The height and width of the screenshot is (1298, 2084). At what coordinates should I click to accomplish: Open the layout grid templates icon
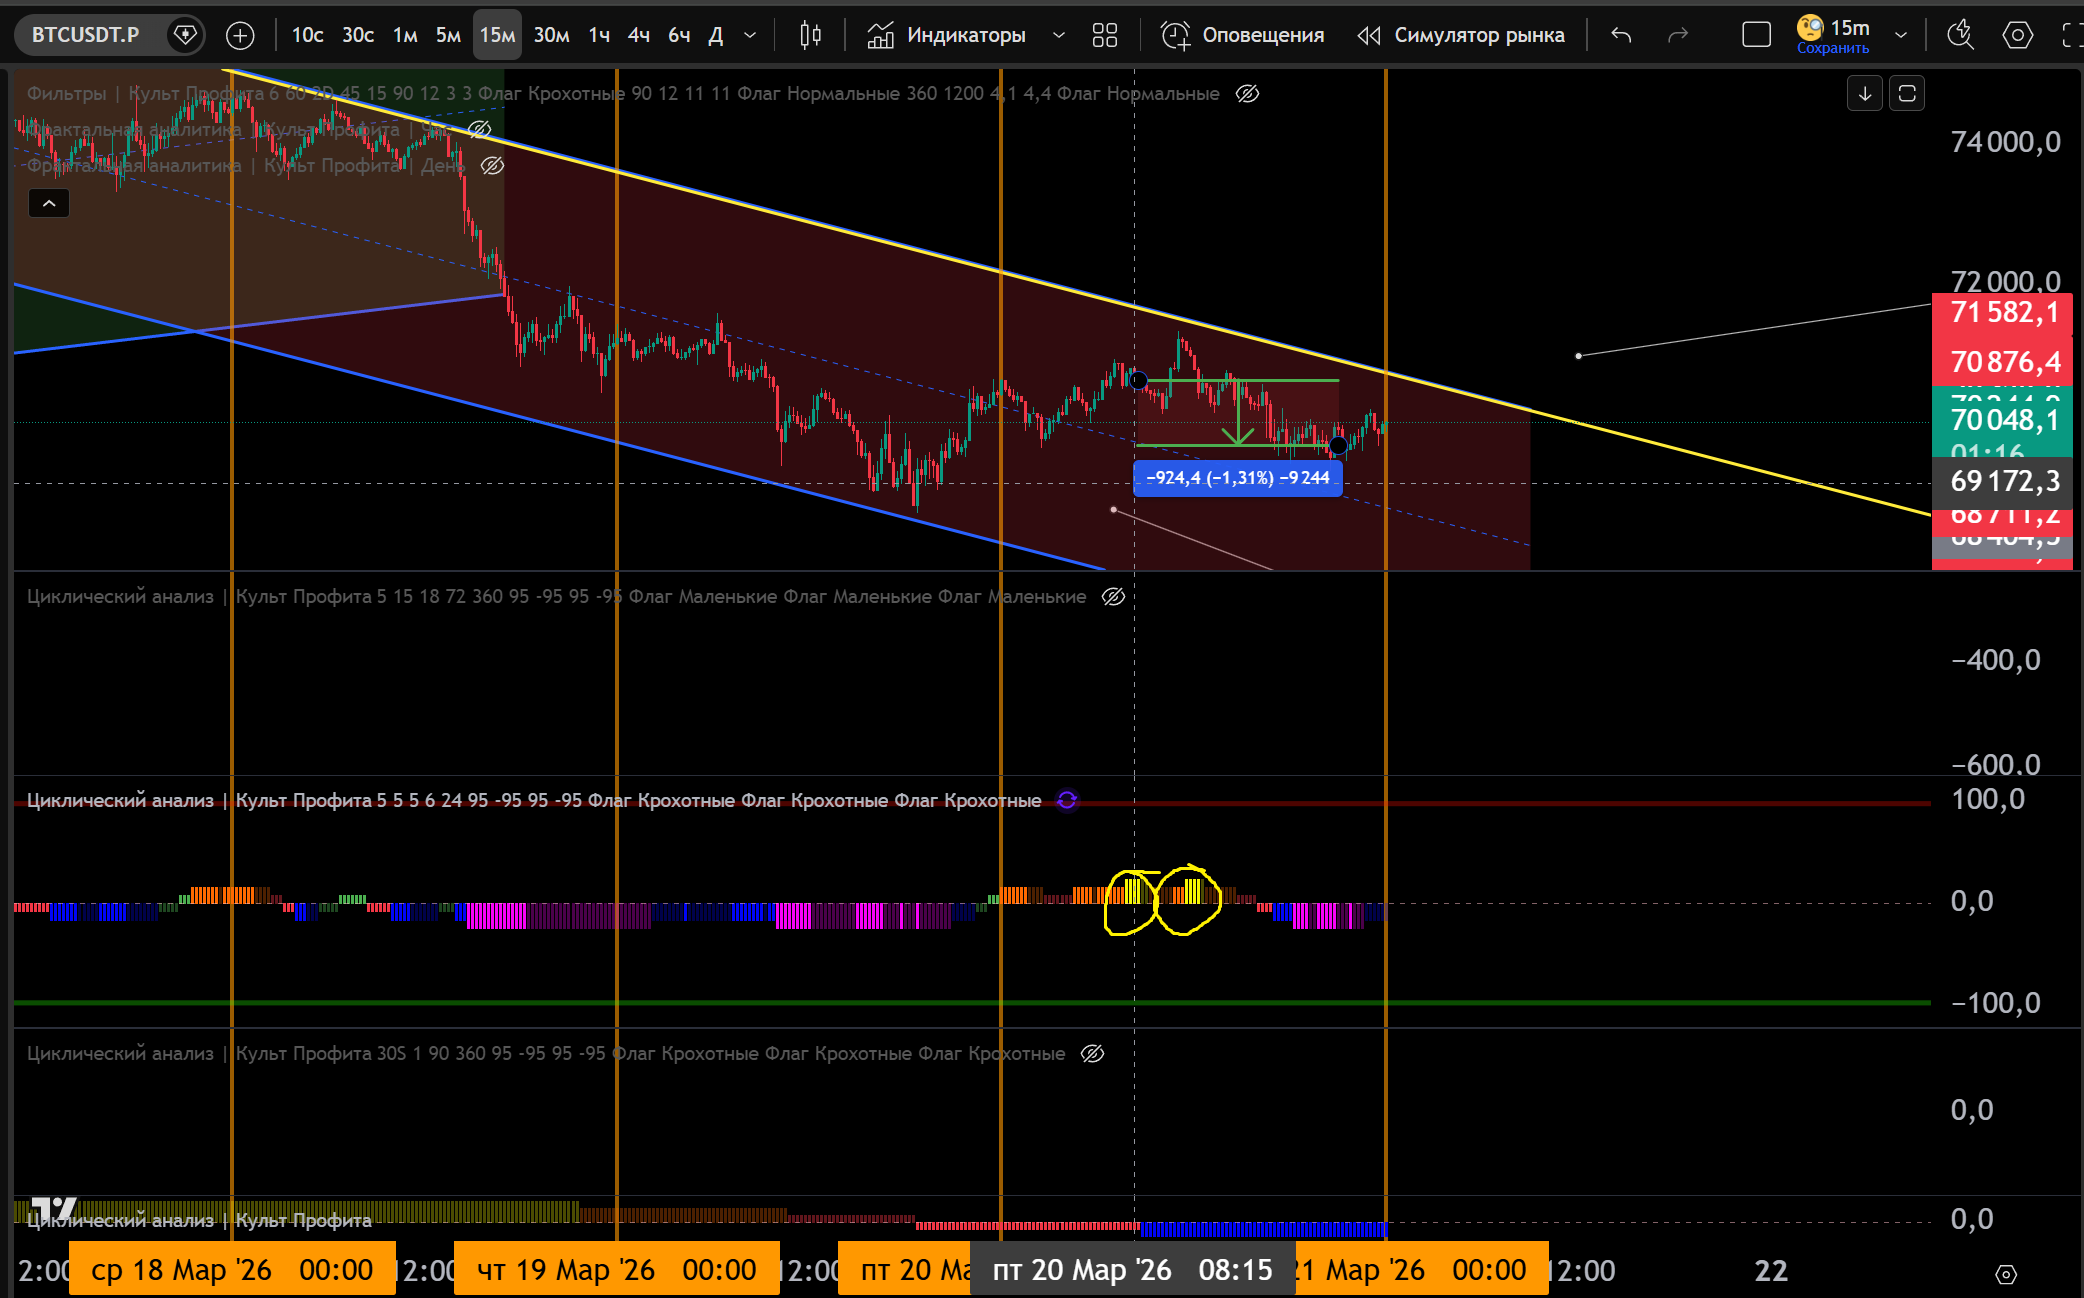tap(1104, 36)
